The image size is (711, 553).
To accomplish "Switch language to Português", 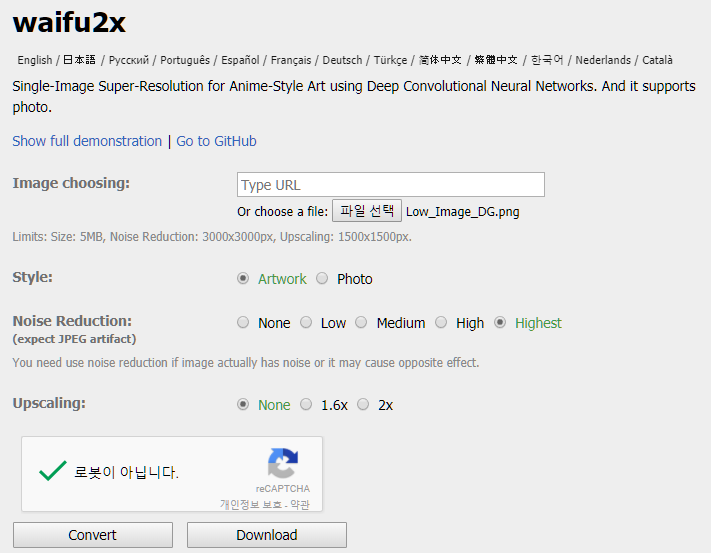I will pos(185,60).
